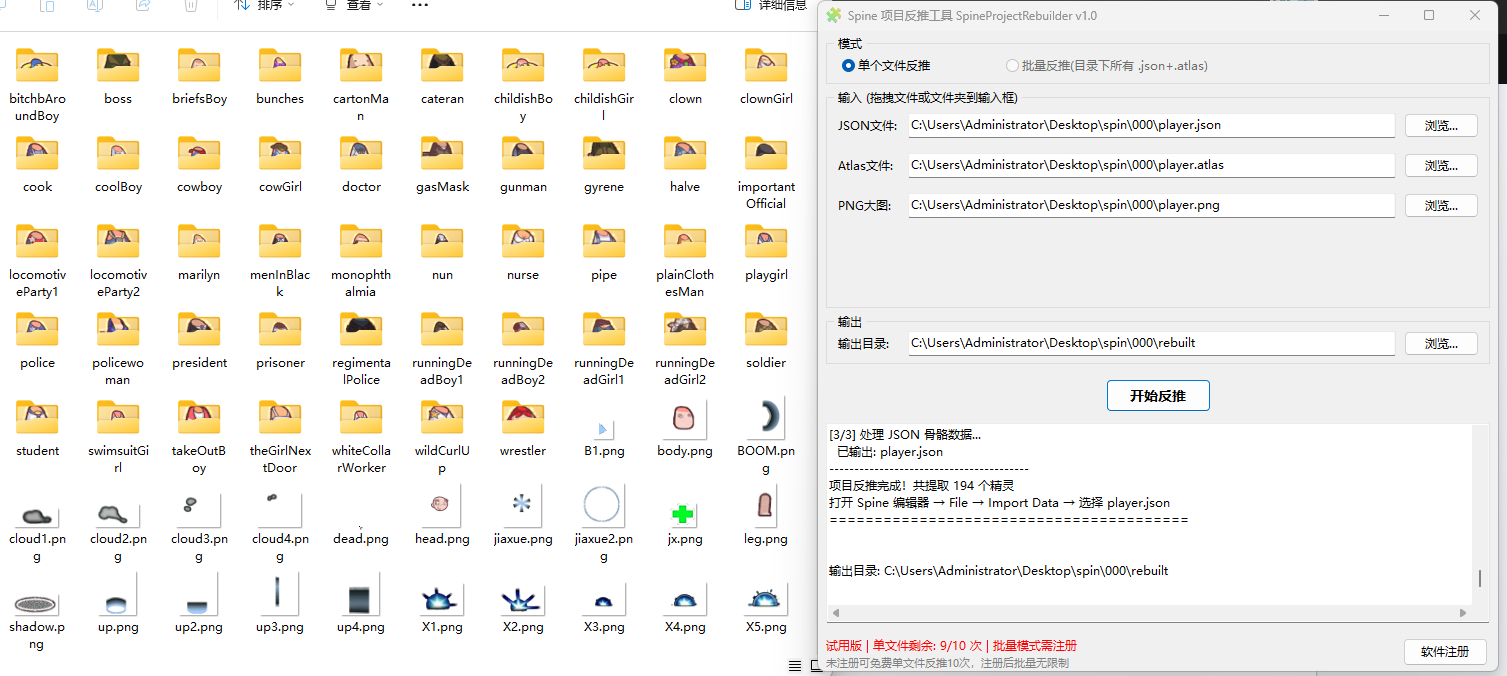Open the 查看 view dropdown
Viewport: 1507px width, 676px height.
coord(355,5)
